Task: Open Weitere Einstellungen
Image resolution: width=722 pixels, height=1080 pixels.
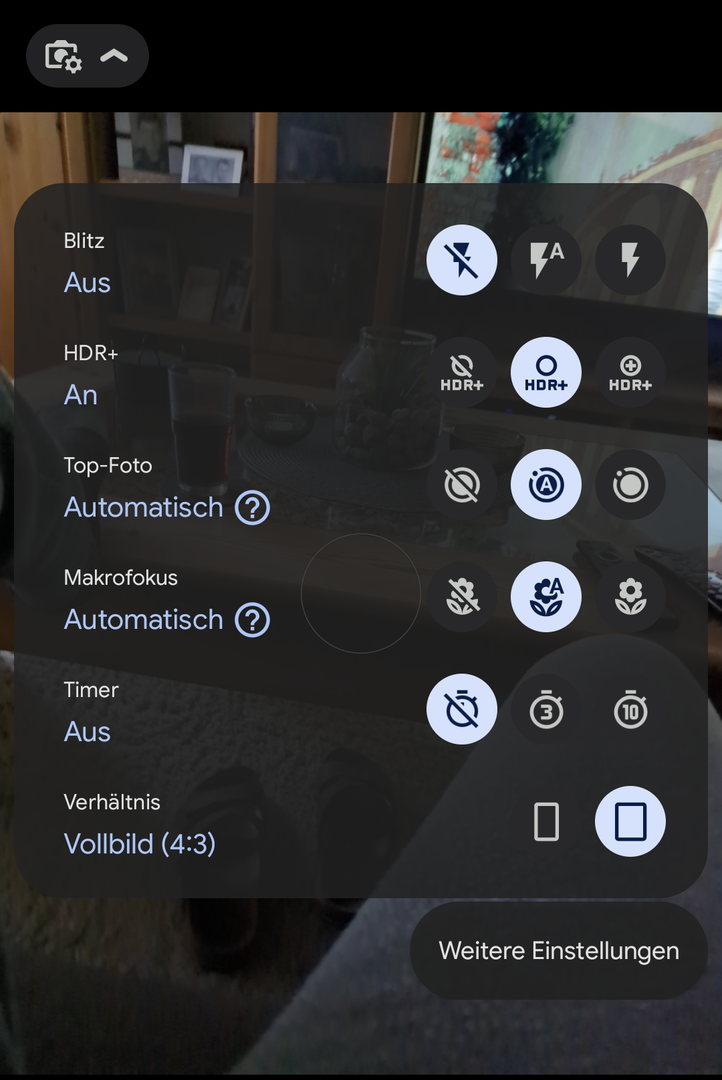Action: point(559,951)
